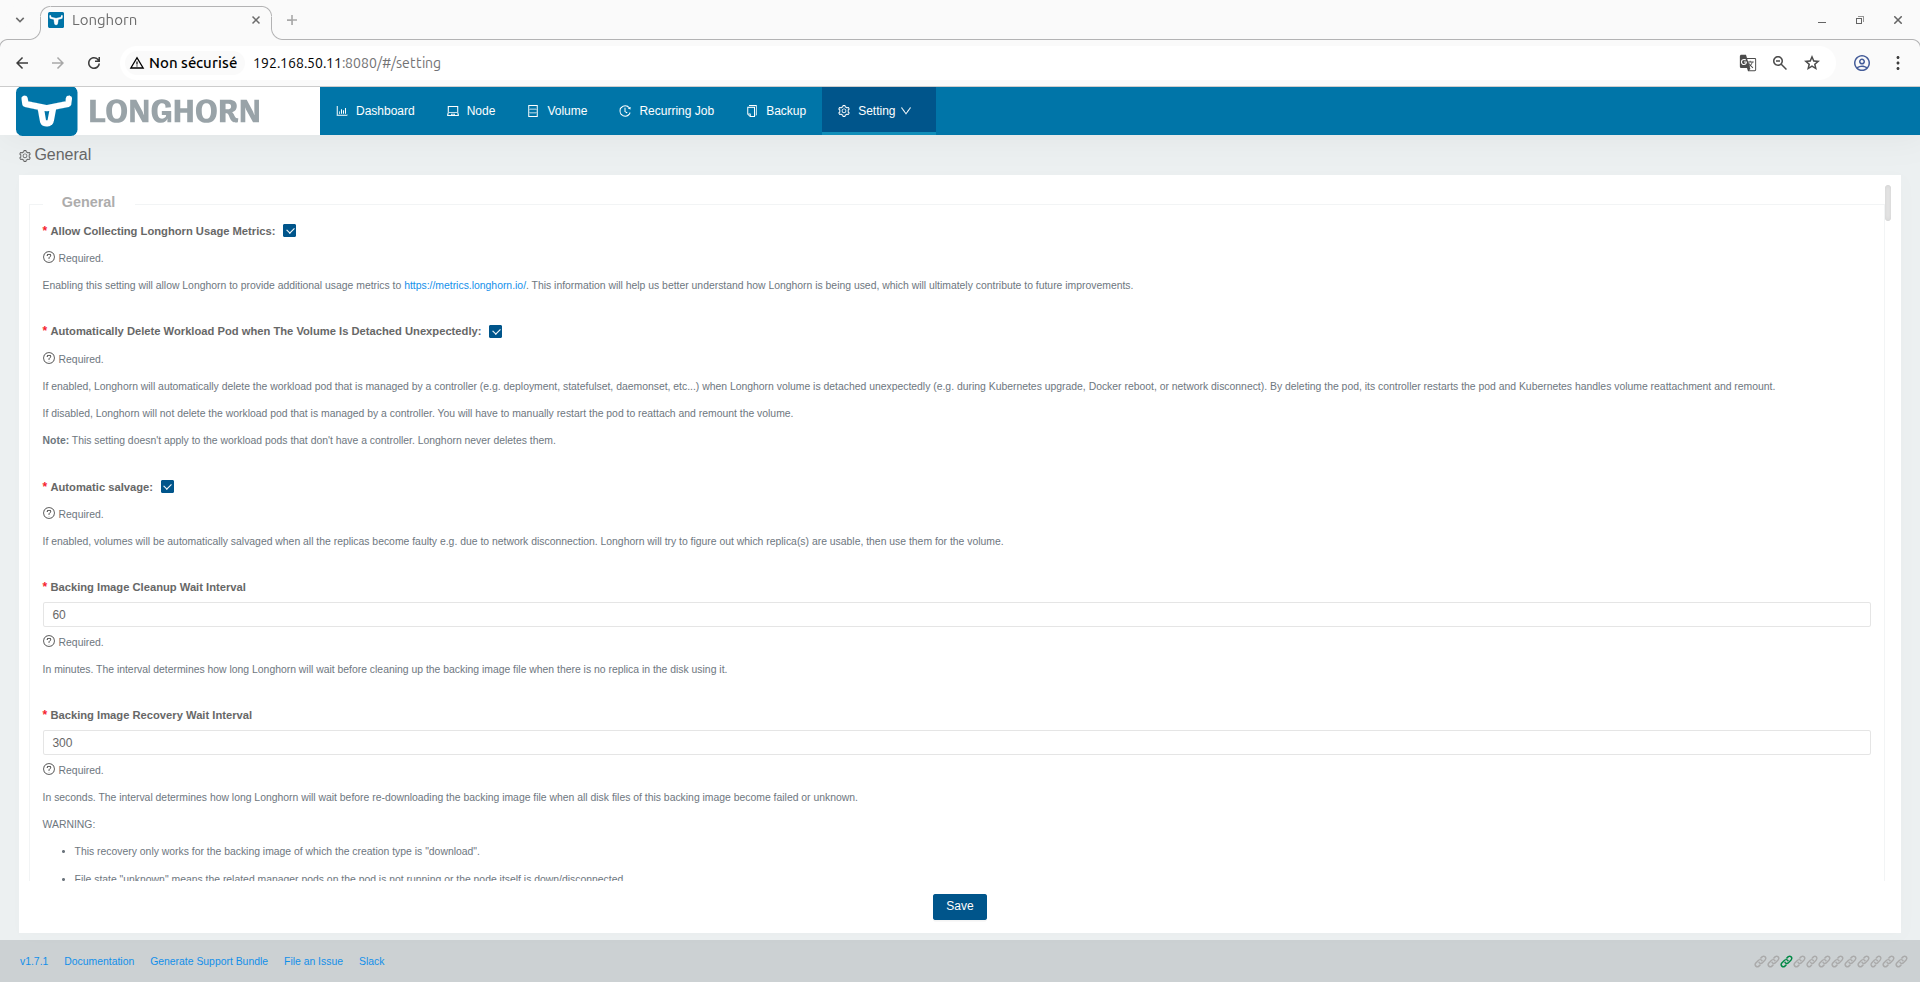Save the settings

960,907
